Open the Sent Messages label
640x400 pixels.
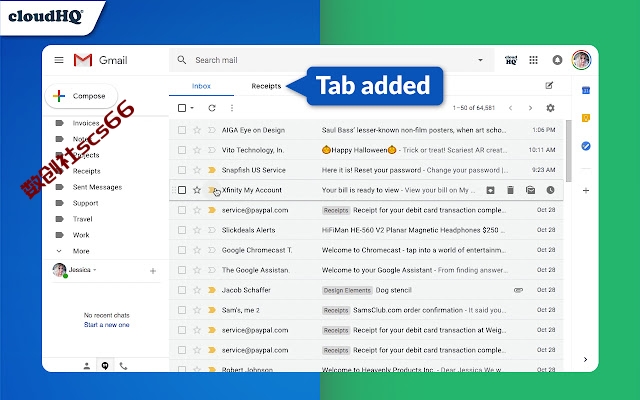pos(97,187)
